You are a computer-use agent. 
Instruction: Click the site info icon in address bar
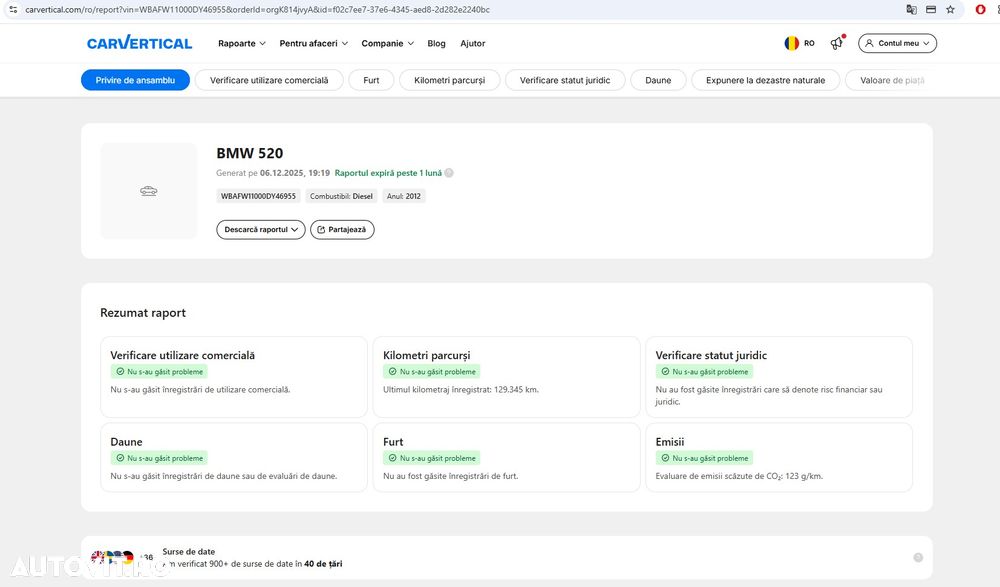click(13, 10)
